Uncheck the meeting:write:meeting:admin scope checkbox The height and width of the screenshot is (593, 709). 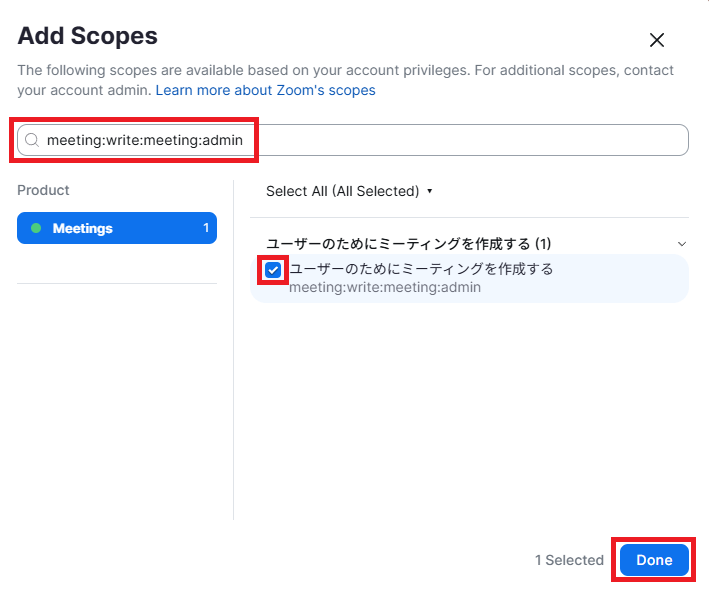click(x=273, y=270)
